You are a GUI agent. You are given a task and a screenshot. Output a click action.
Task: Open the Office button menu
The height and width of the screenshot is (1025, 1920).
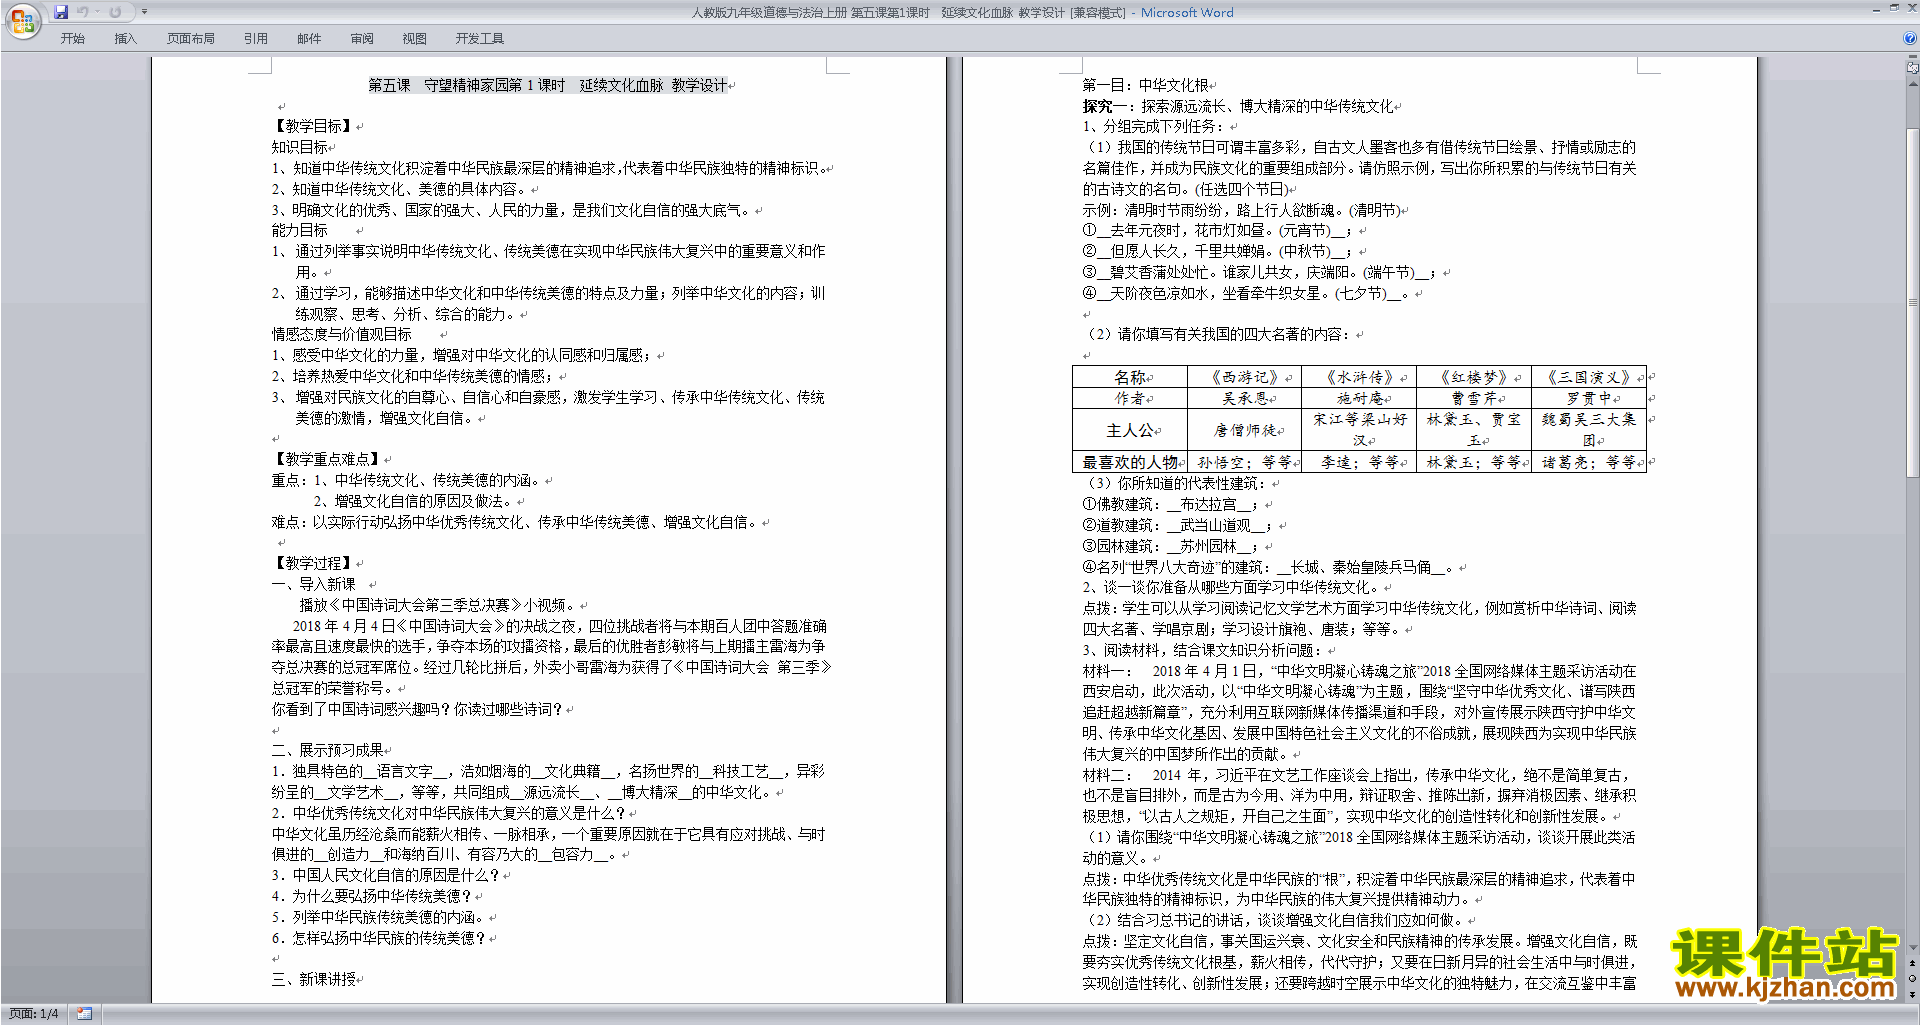pos(22,20)
